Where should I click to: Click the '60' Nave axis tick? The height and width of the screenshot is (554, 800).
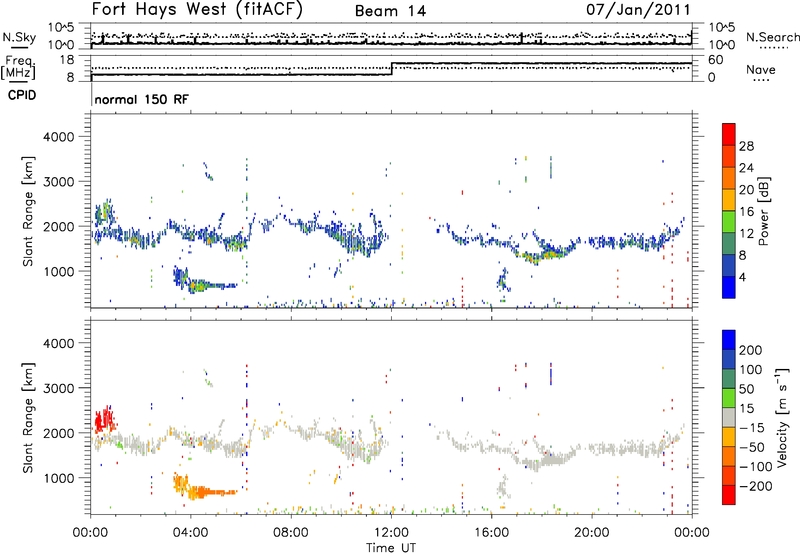click(x=716, y=60)
